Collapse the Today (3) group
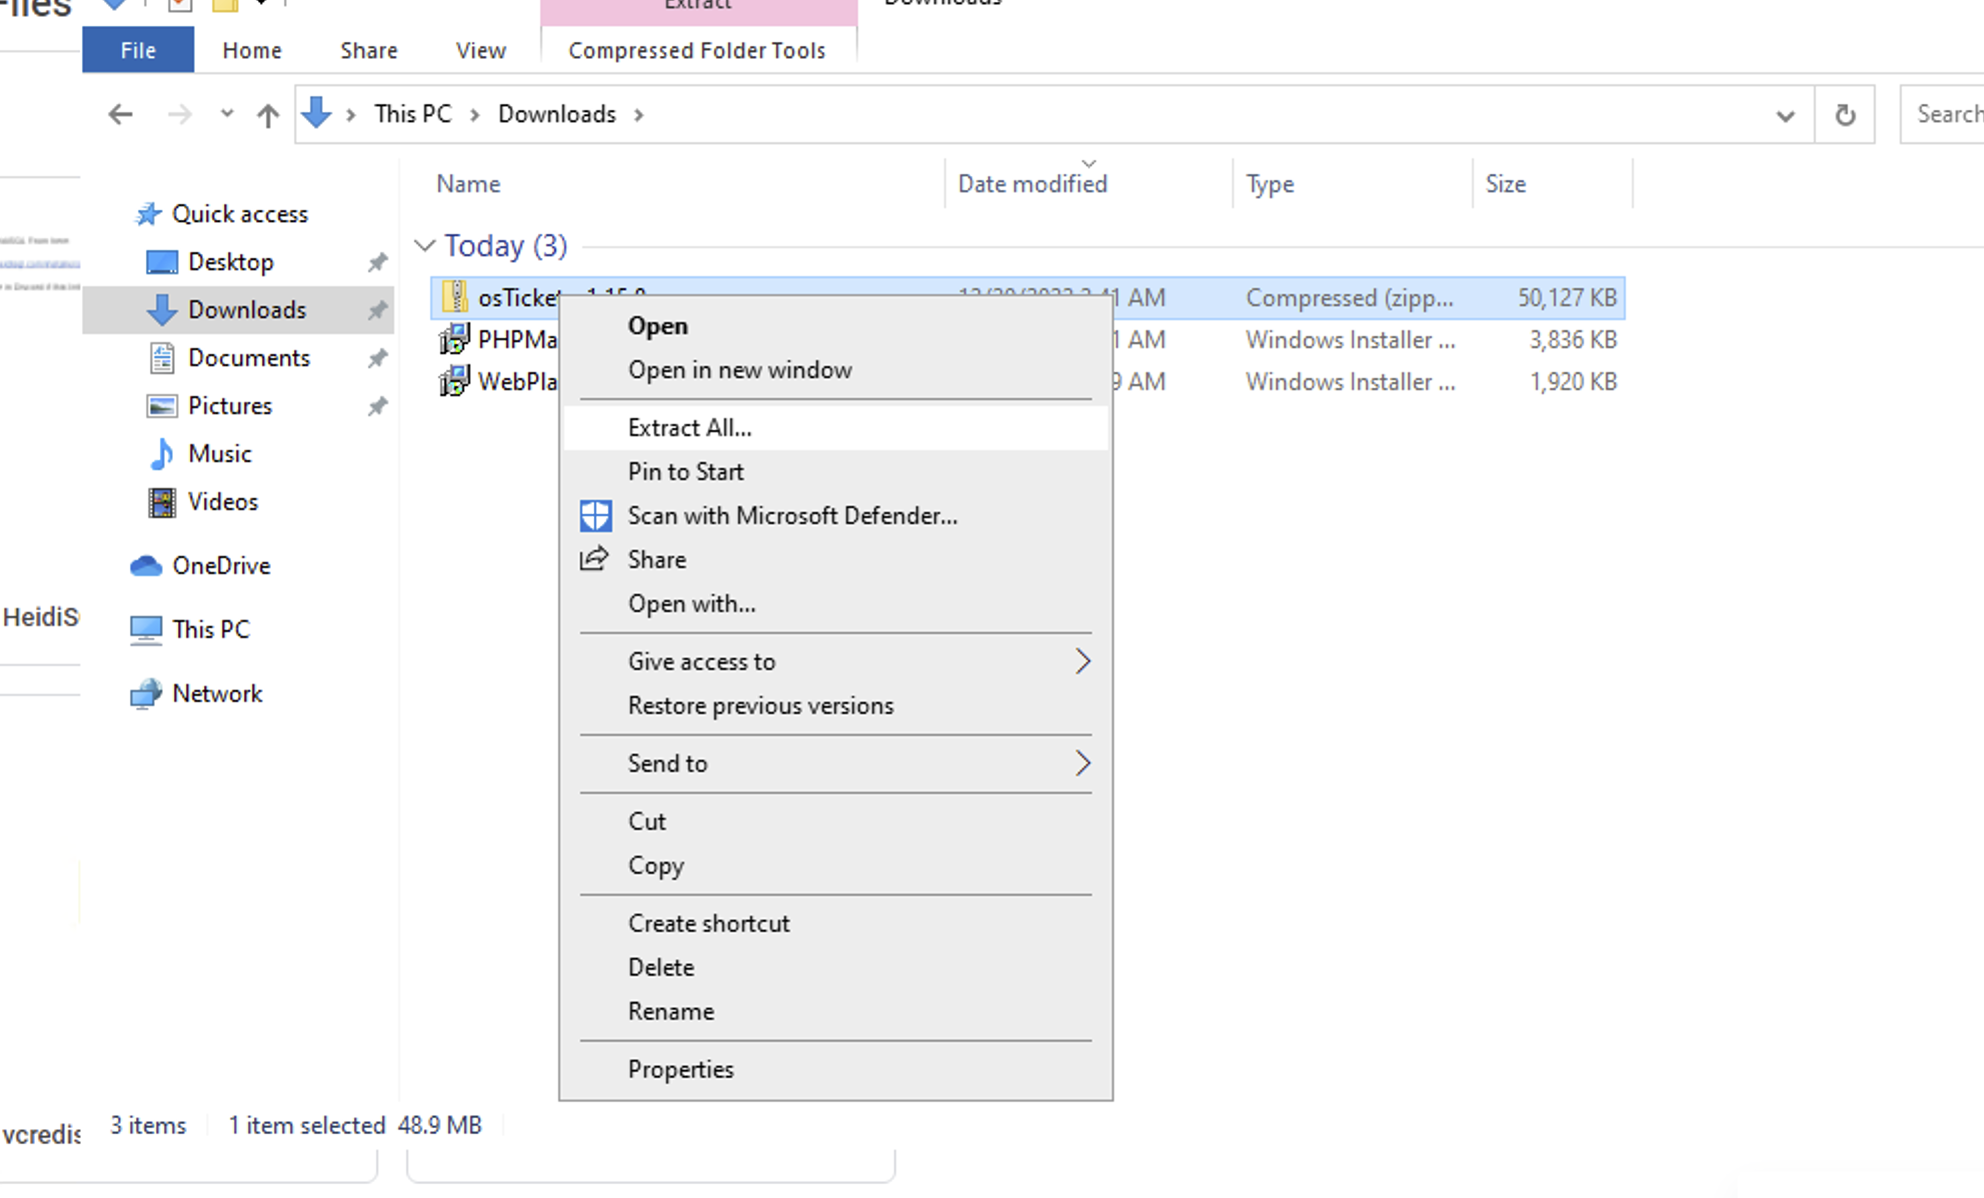Viewport: 1984px width, 1198px height. click(425, 246)
